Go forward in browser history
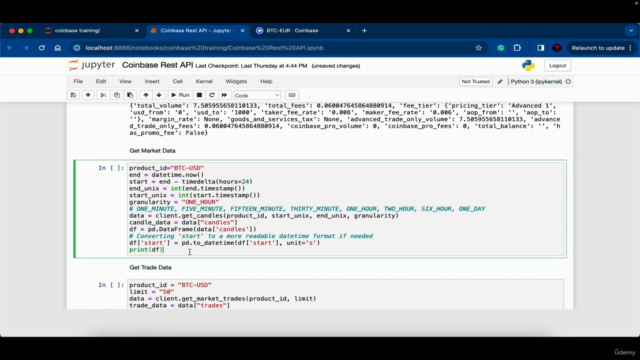Viewport: 640px width, 360px height. tap(26, 48)
